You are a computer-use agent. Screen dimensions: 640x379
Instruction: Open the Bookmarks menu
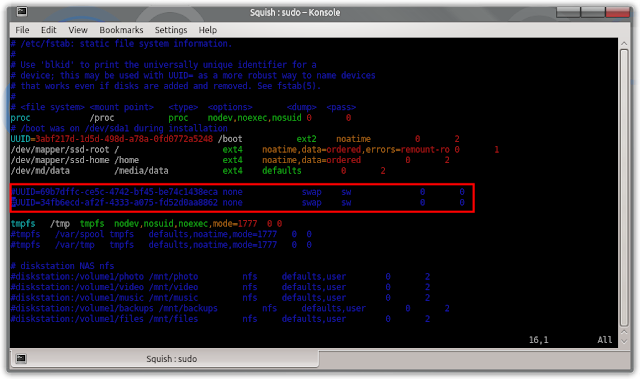[121, 30]
